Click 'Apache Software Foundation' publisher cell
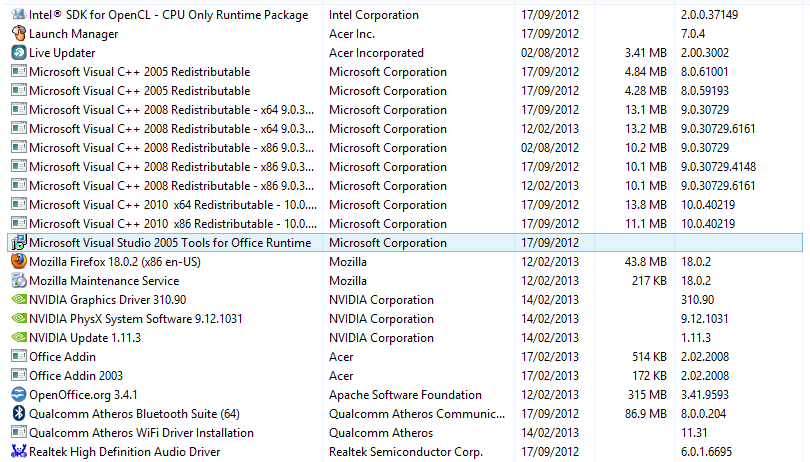Viewport: 810px width, 462px height. 405,395
